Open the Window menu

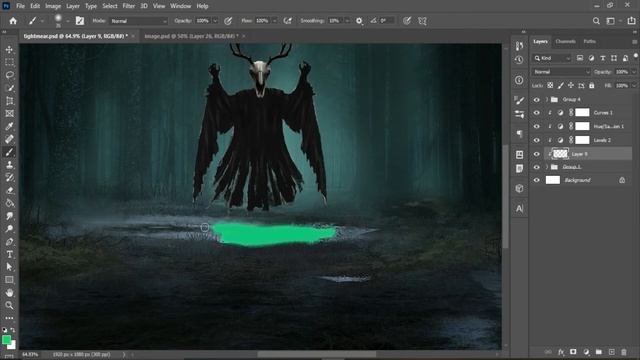pyautogui.click(x=180, y=6)
